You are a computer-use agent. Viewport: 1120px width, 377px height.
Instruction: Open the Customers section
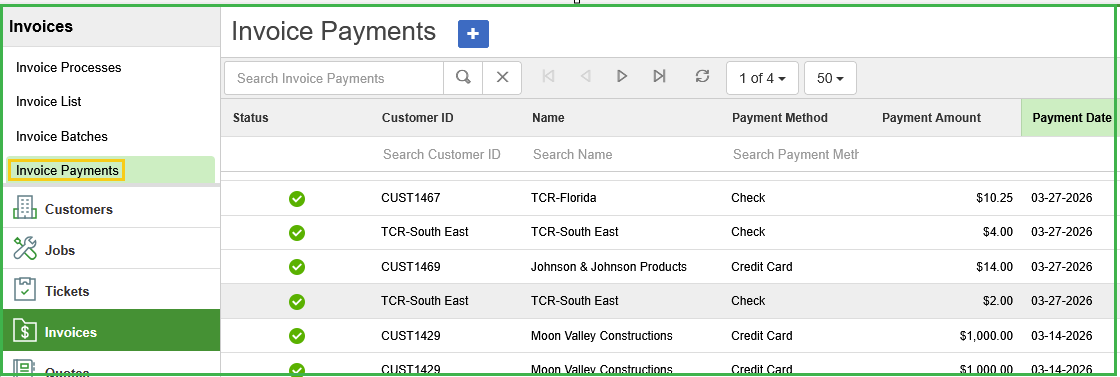(x=111, y=209)
